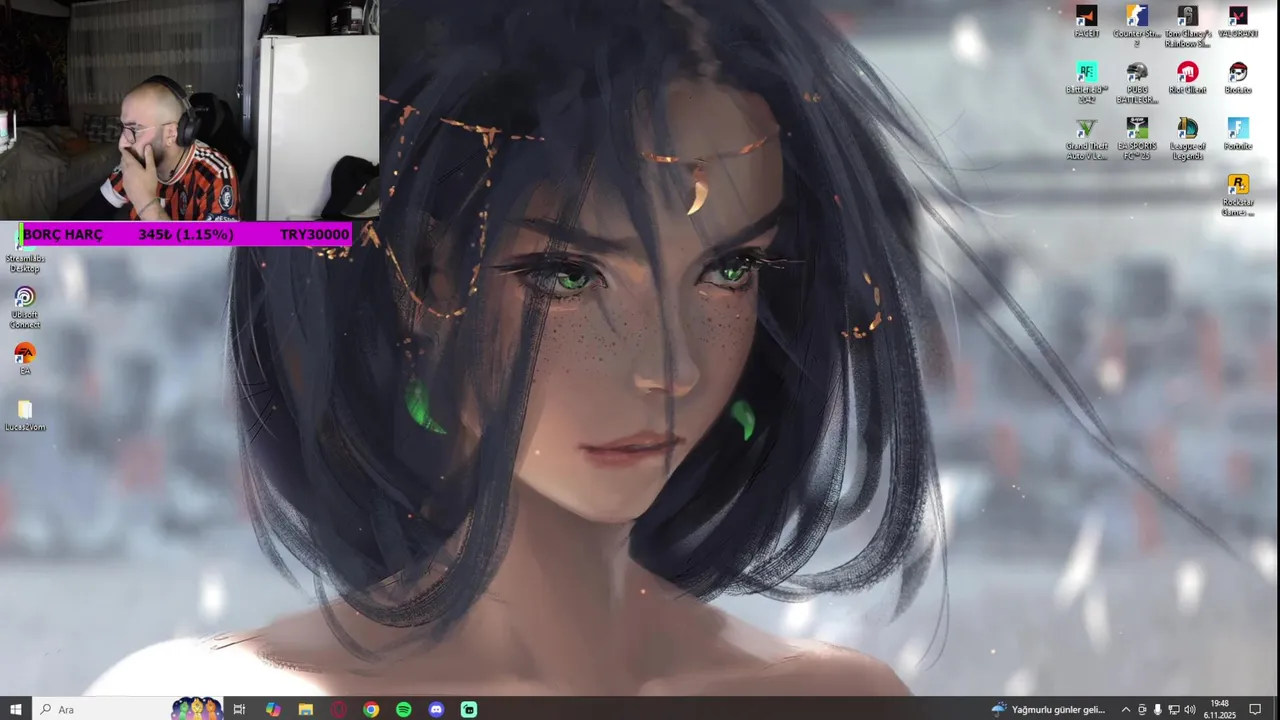The image size is (1280, 720).
Task: Open the rainy weather news widget
Action: click(1048, 709)
